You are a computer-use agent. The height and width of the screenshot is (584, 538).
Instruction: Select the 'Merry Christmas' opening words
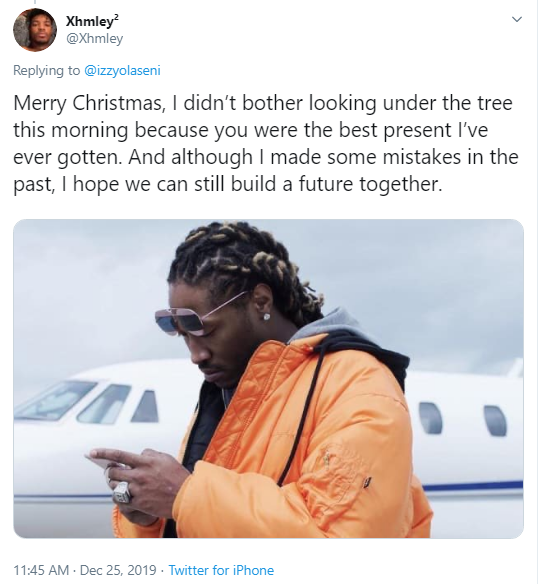[89, 104]
